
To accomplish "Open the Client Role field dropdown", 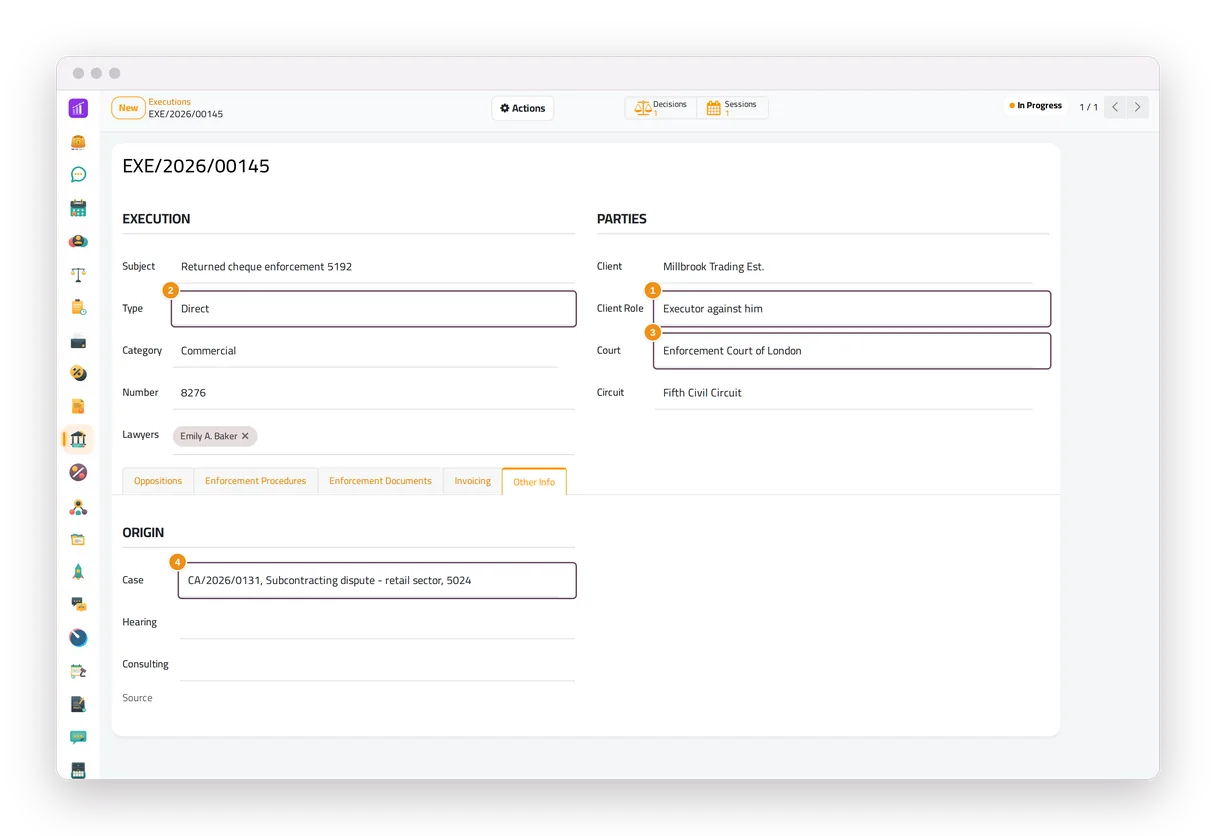I will point(852,309).
